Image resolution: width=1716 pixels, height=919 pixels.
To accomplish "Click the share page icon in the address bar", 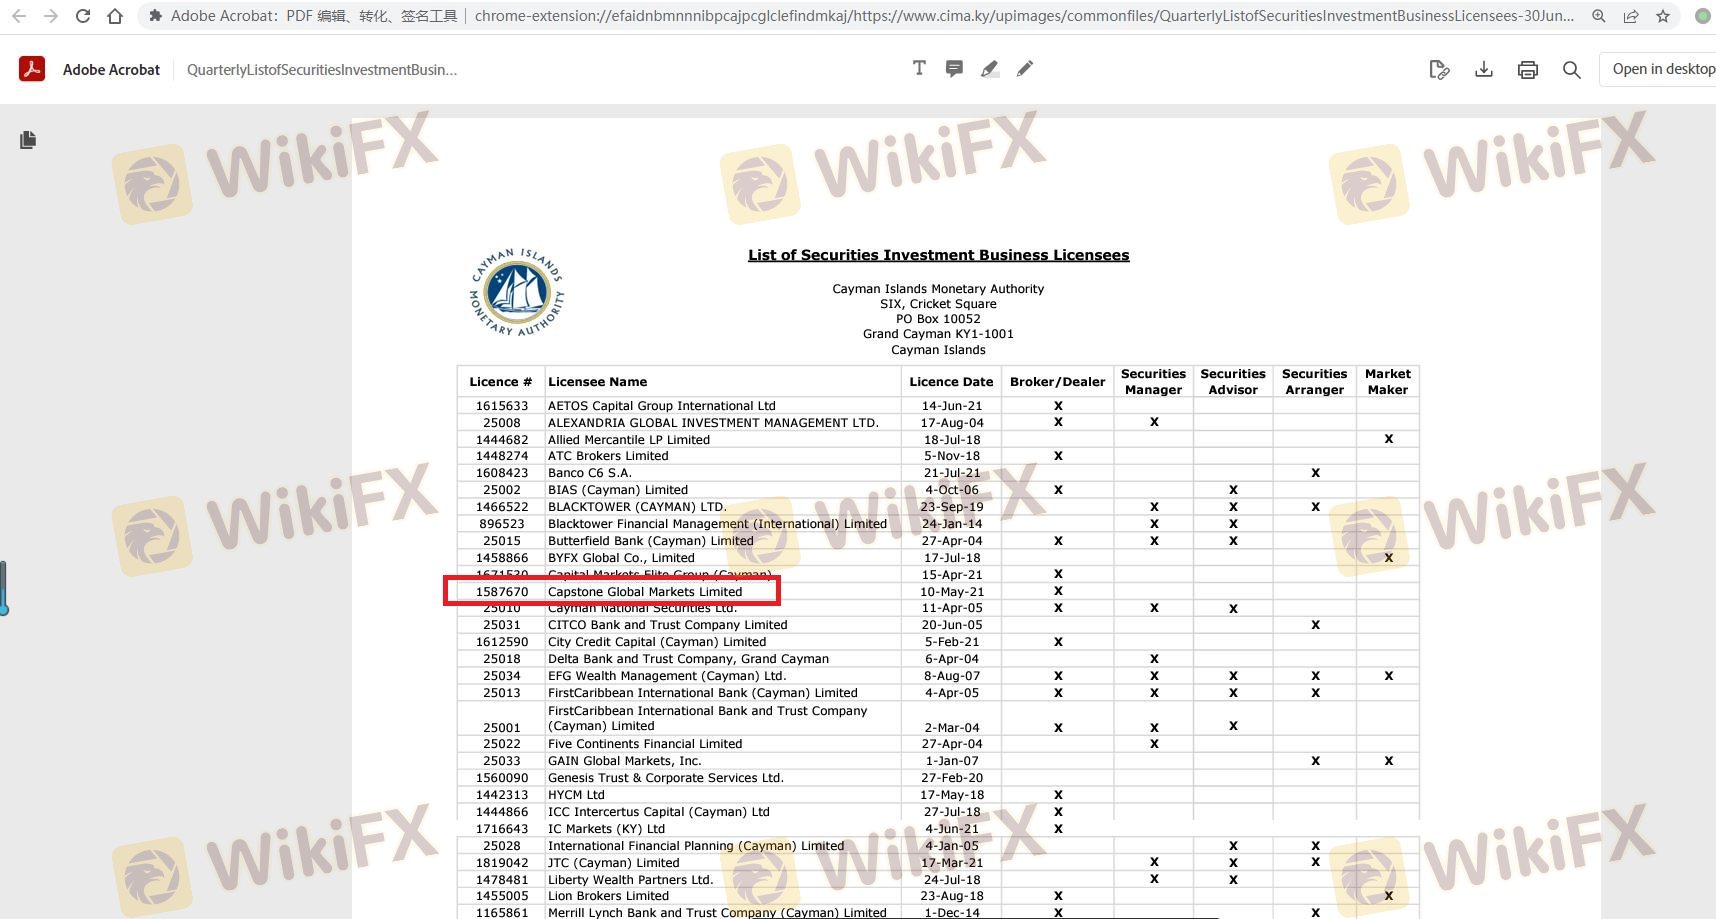I will pyautogui.click(x=1631, y=16).
